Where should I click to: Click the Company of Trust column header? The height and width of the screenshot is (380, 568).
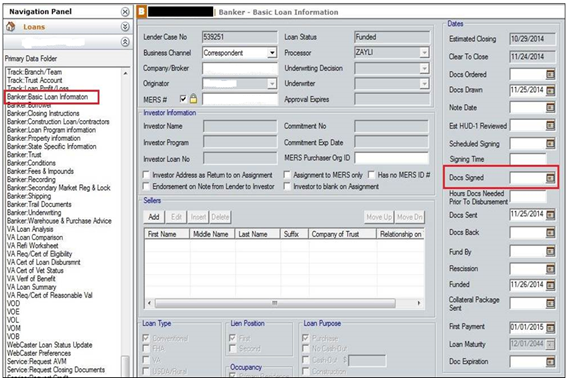[x=342, y=234]
